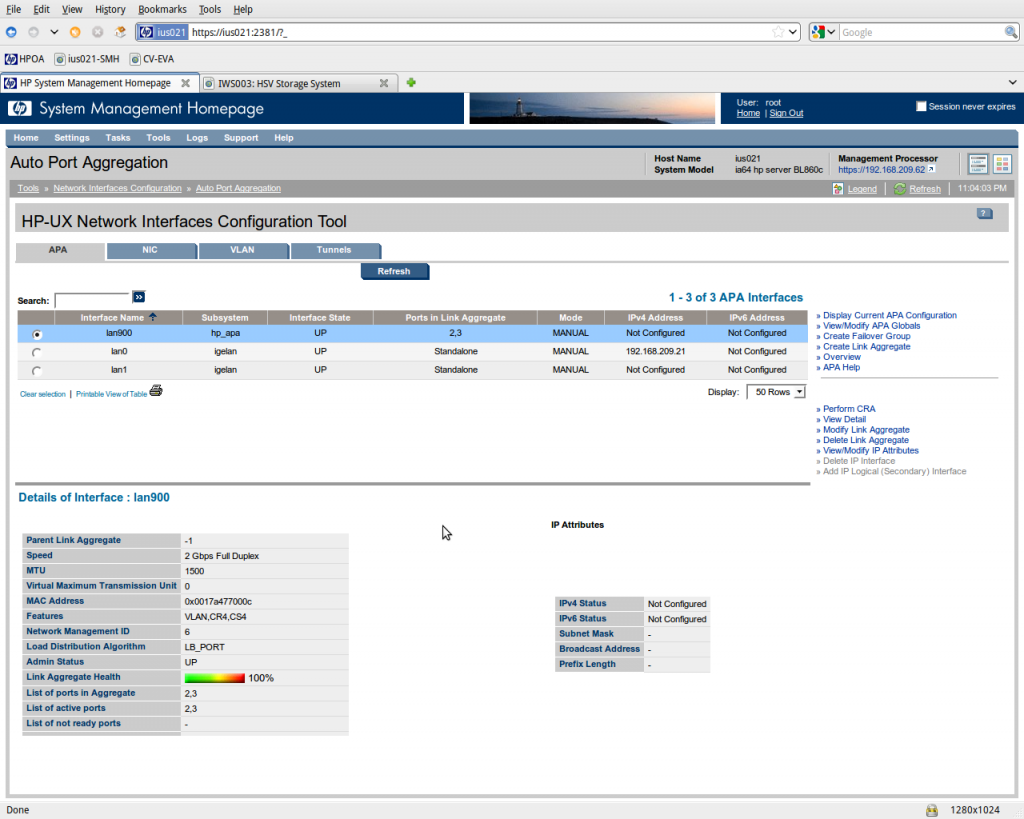Open the Google search engine dropdown
The height and width of the screenshot is (819, 1024).
click(x=830, y=31)
